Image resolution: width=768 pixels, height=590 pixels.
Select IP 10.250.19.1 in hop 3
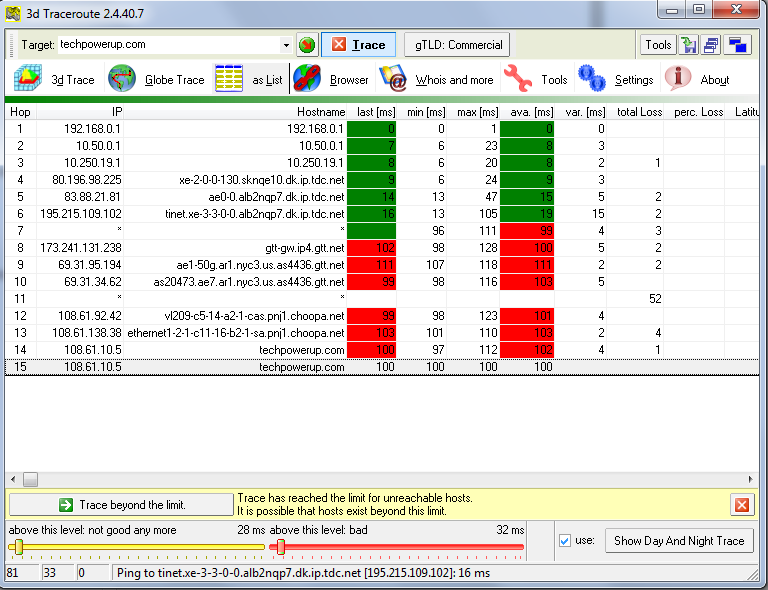[x=80, y=163]
